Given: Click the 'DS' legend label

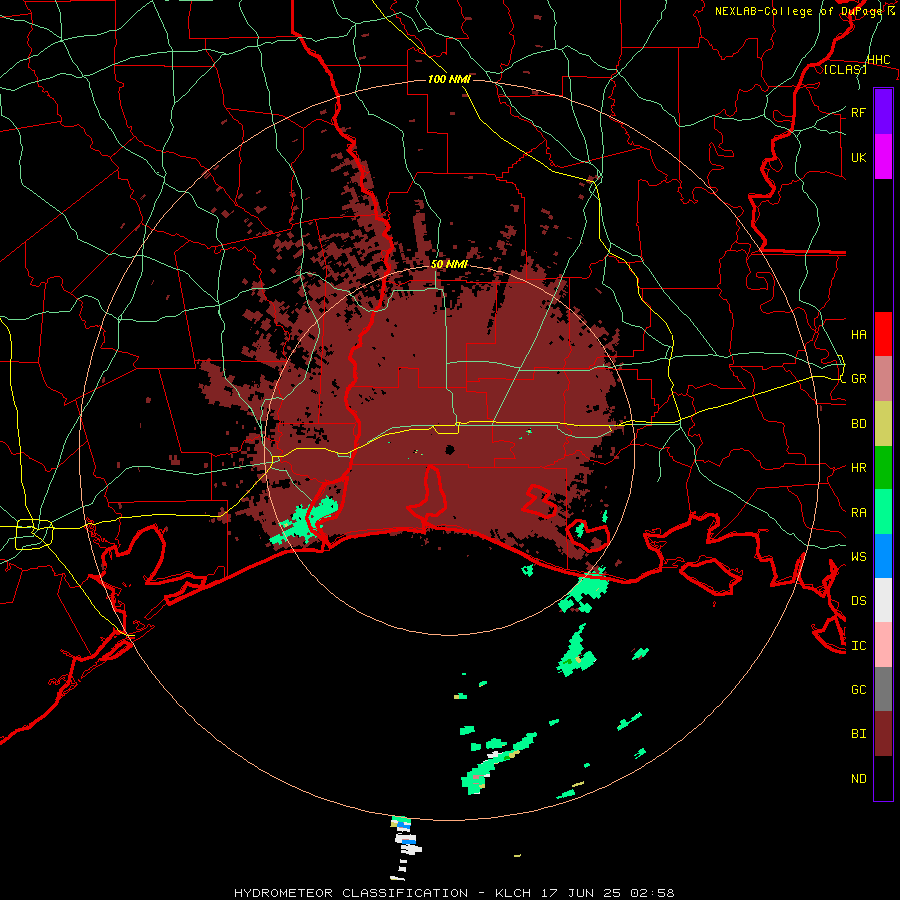Looking at the screenshot, I should (859, 601).
